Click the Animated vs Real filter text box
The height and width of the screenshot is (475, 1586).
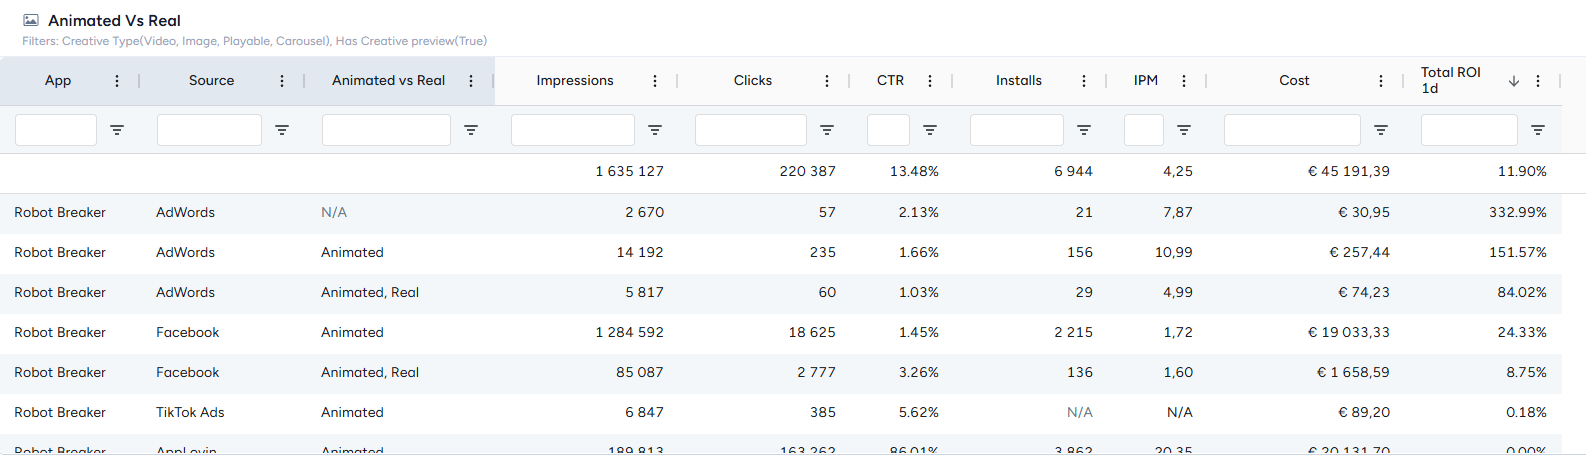pyautogui.click(x=386, y=130)
